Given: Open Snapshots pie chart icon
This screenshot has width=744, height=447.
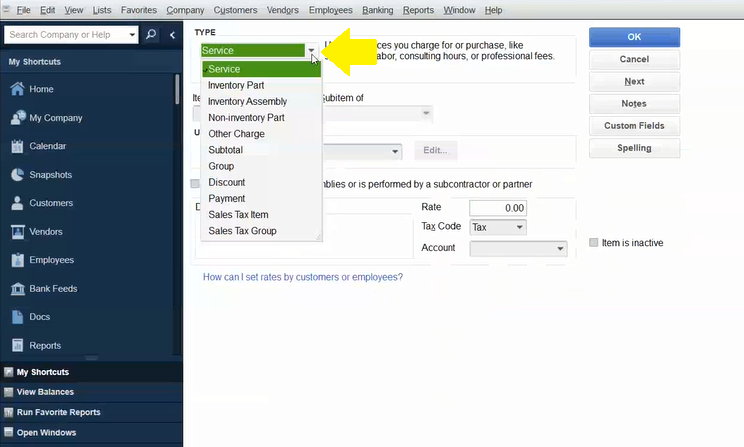Looking at the screenshot, I should click(x=17, y=175).
